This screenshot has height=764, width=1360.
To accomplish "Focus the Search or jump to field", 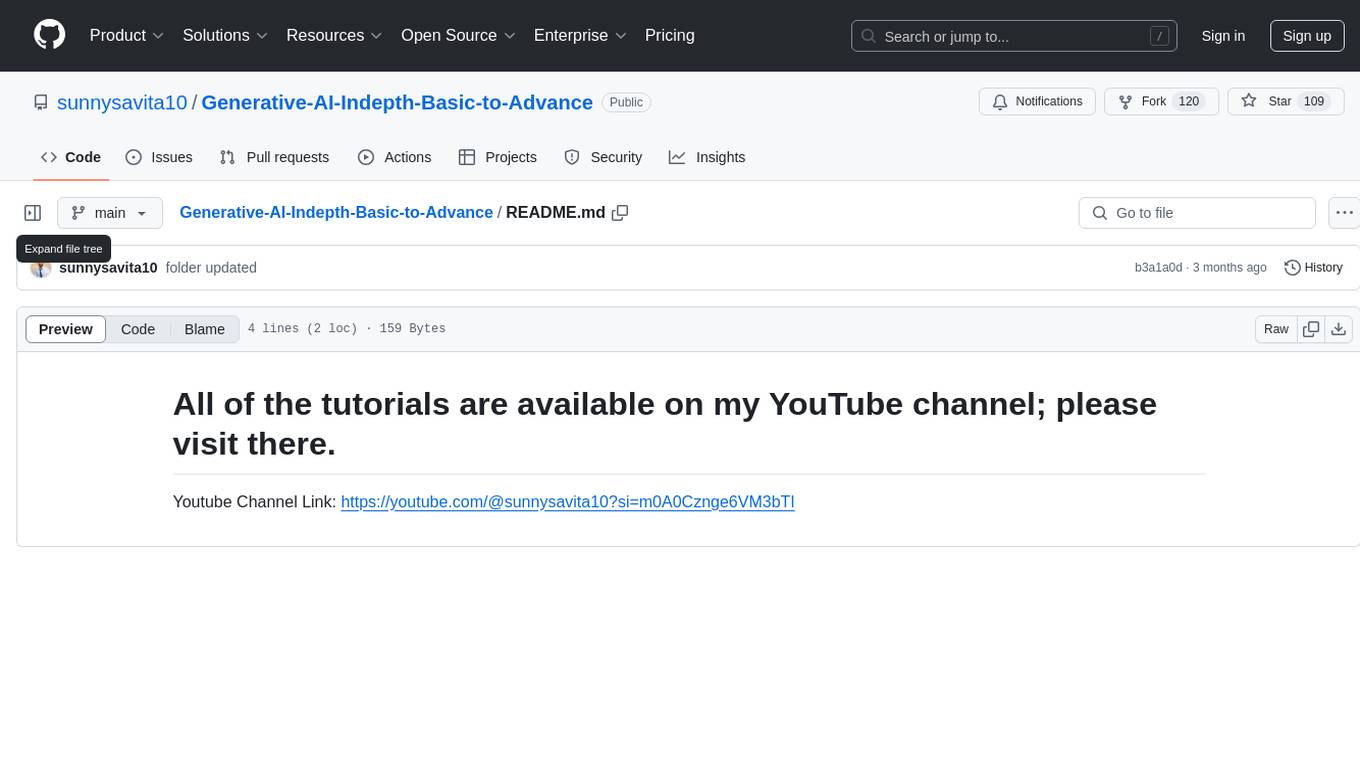I will pos(1014,36).
